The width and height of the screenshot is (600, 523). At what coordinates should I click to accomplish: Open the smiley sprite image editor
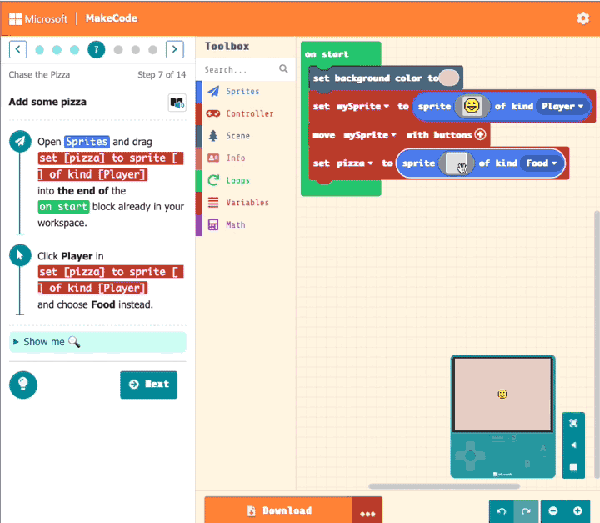pyautogui.click(x=471, y=106)
